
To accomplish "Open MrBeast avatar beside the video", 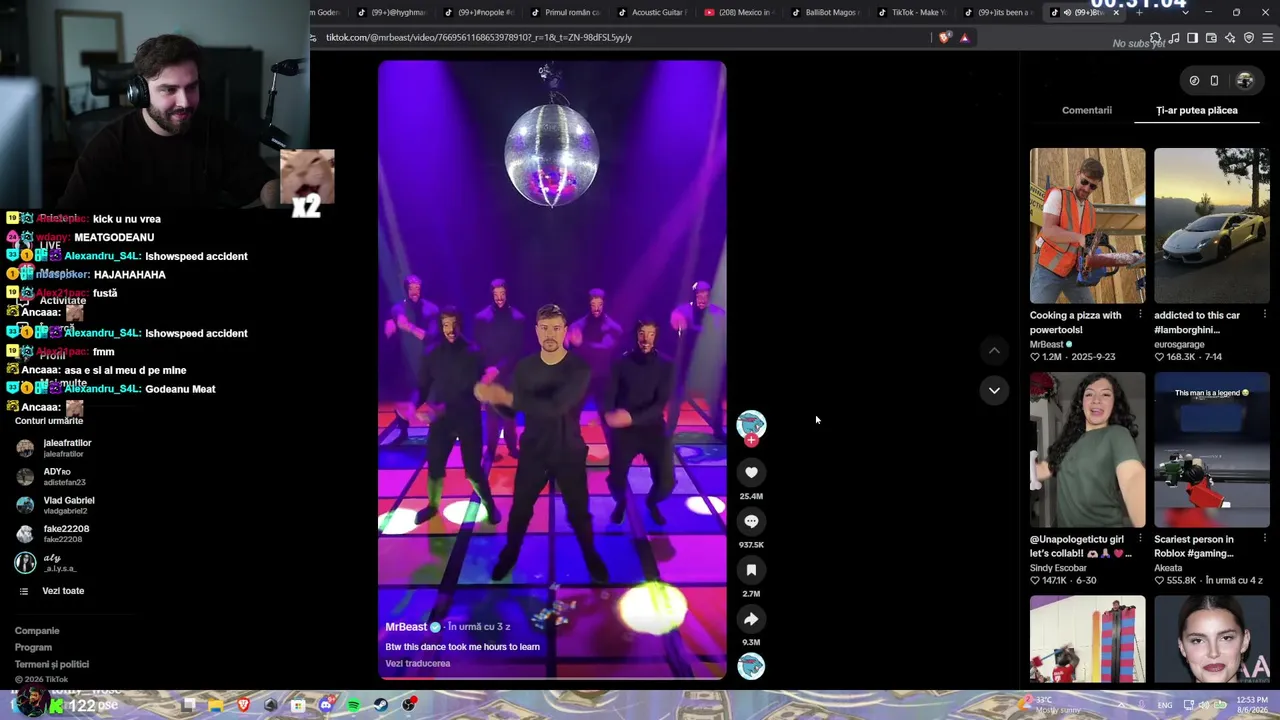I will tap(751, 424).
